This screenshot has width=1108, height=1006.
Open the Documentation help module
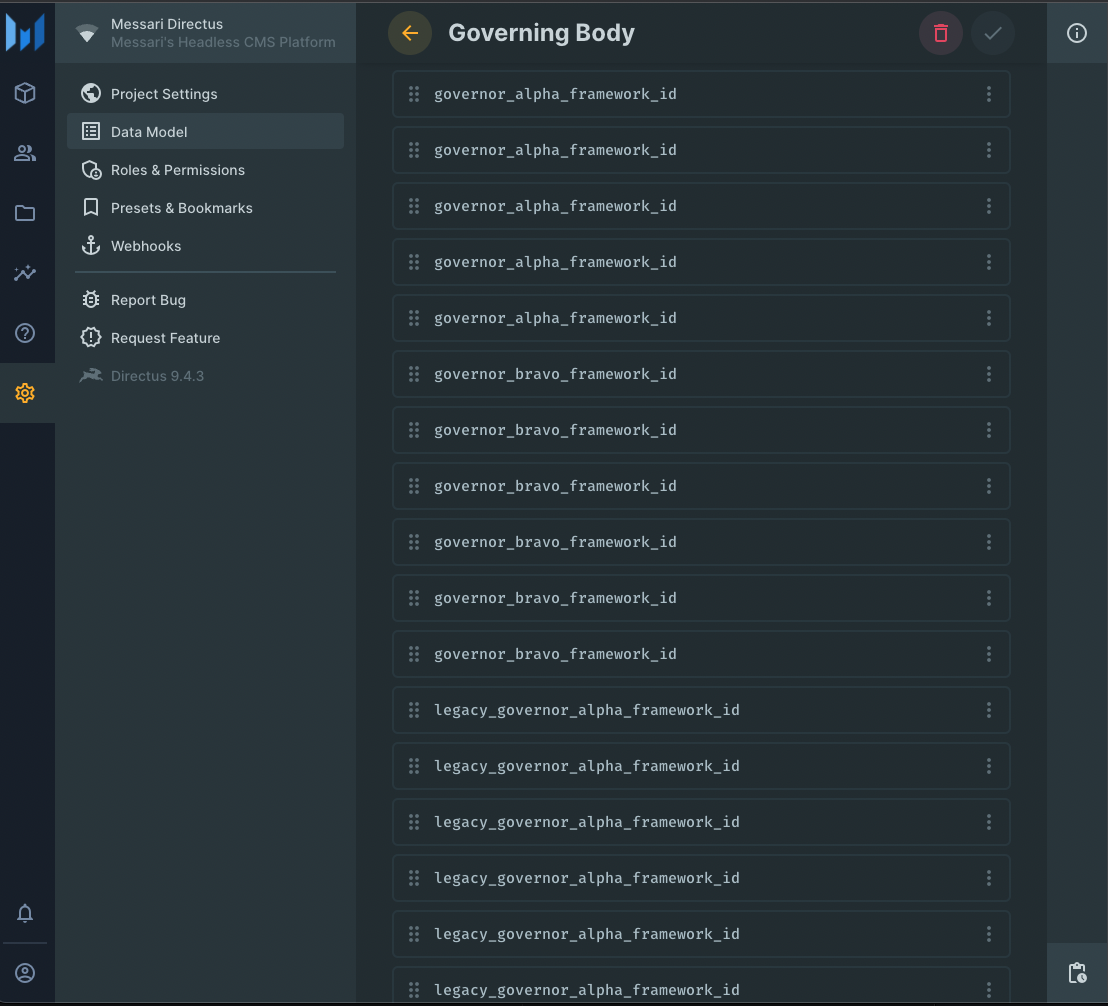pyautogui.click(x=25, y=333)
